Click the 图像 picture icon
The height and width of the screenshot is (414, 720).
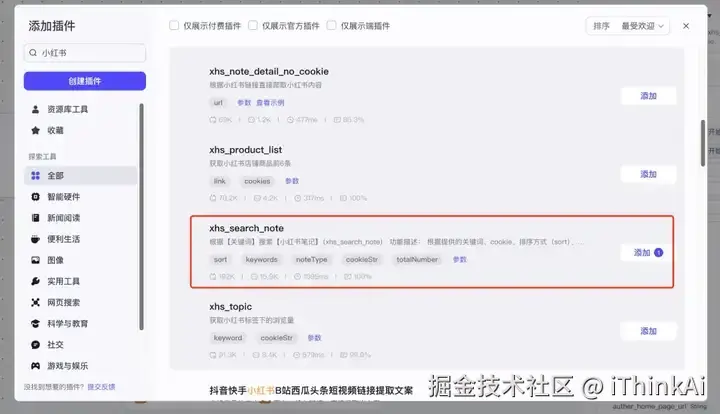[x=35, y=260]
